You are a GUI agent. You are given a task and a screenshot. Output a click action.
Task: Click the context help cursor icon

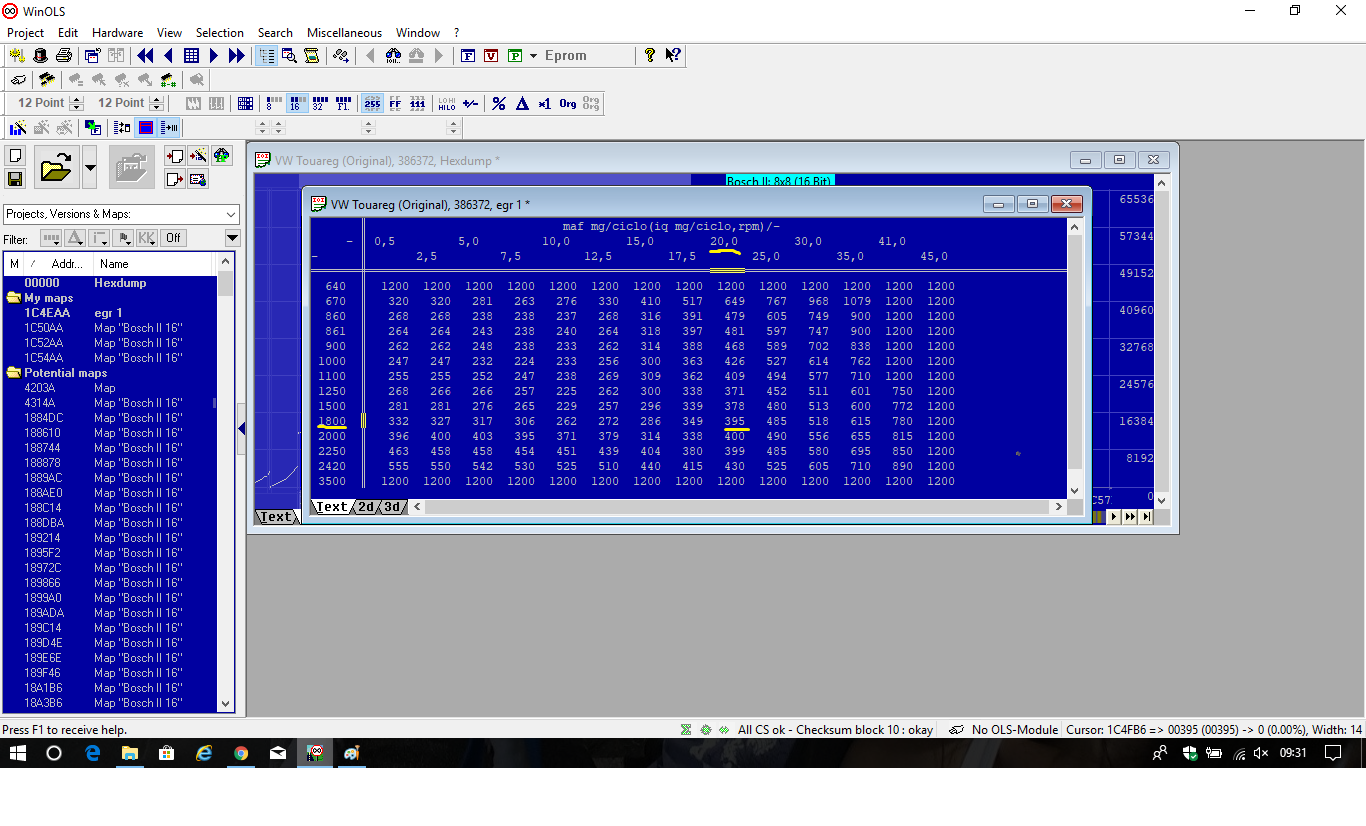[673, 56]
